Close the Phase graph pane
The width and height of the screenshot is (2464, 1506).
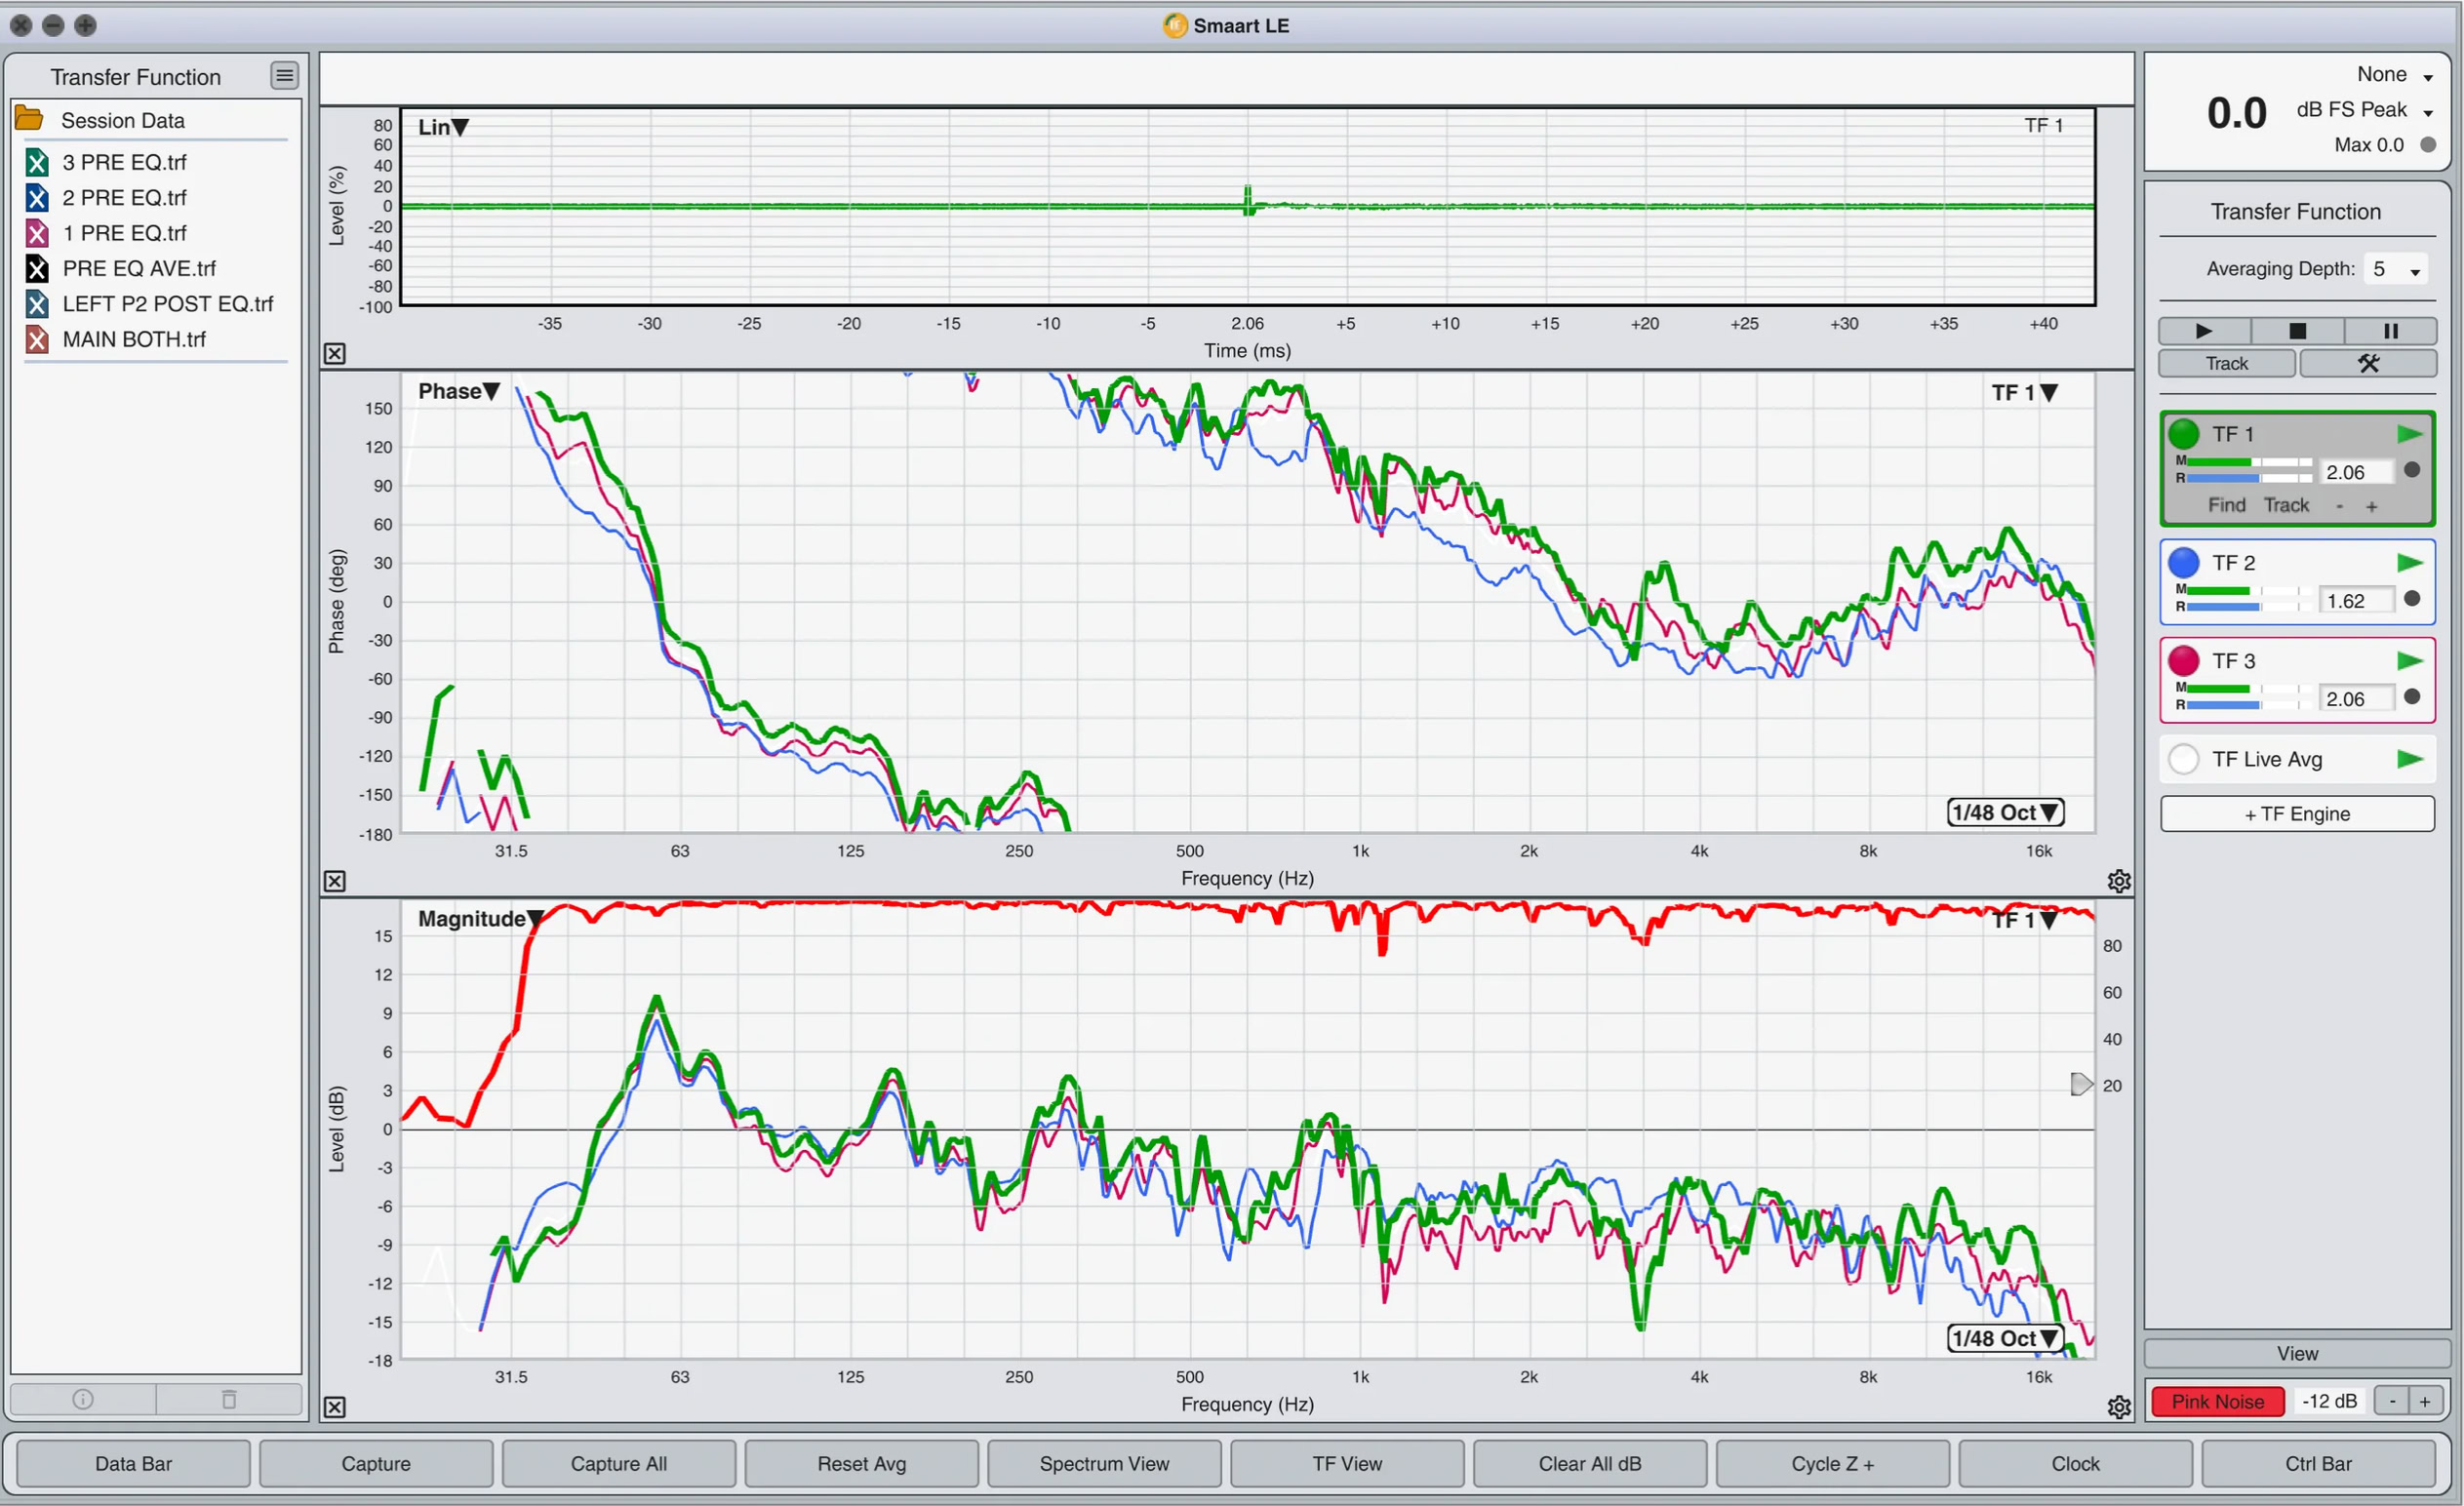point(335,881)
